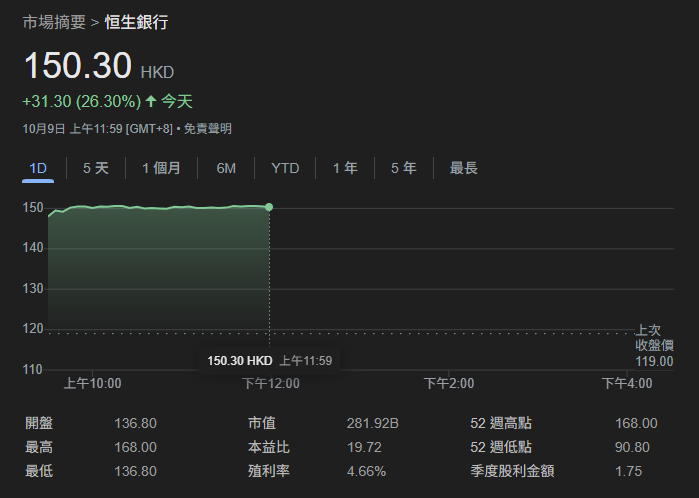Show the 最長 maximum range chart
The width and height of the screenshot is (699, 498).
coord(463,168)
